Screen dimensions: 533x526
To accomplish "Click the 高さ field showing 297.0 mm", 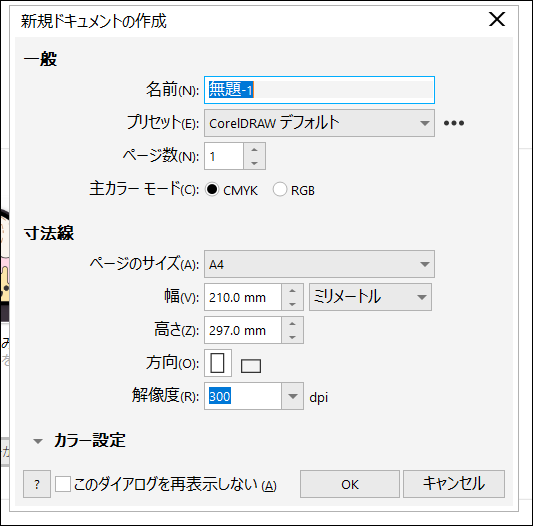I will pyautogui.click(x=243, y=330).
